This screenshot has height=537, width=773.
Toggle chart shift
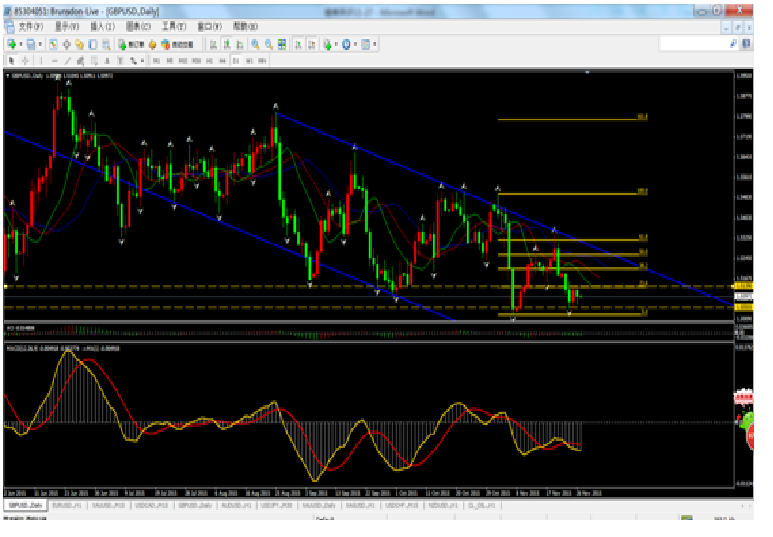pyautogui.click(x=312, y=44)
